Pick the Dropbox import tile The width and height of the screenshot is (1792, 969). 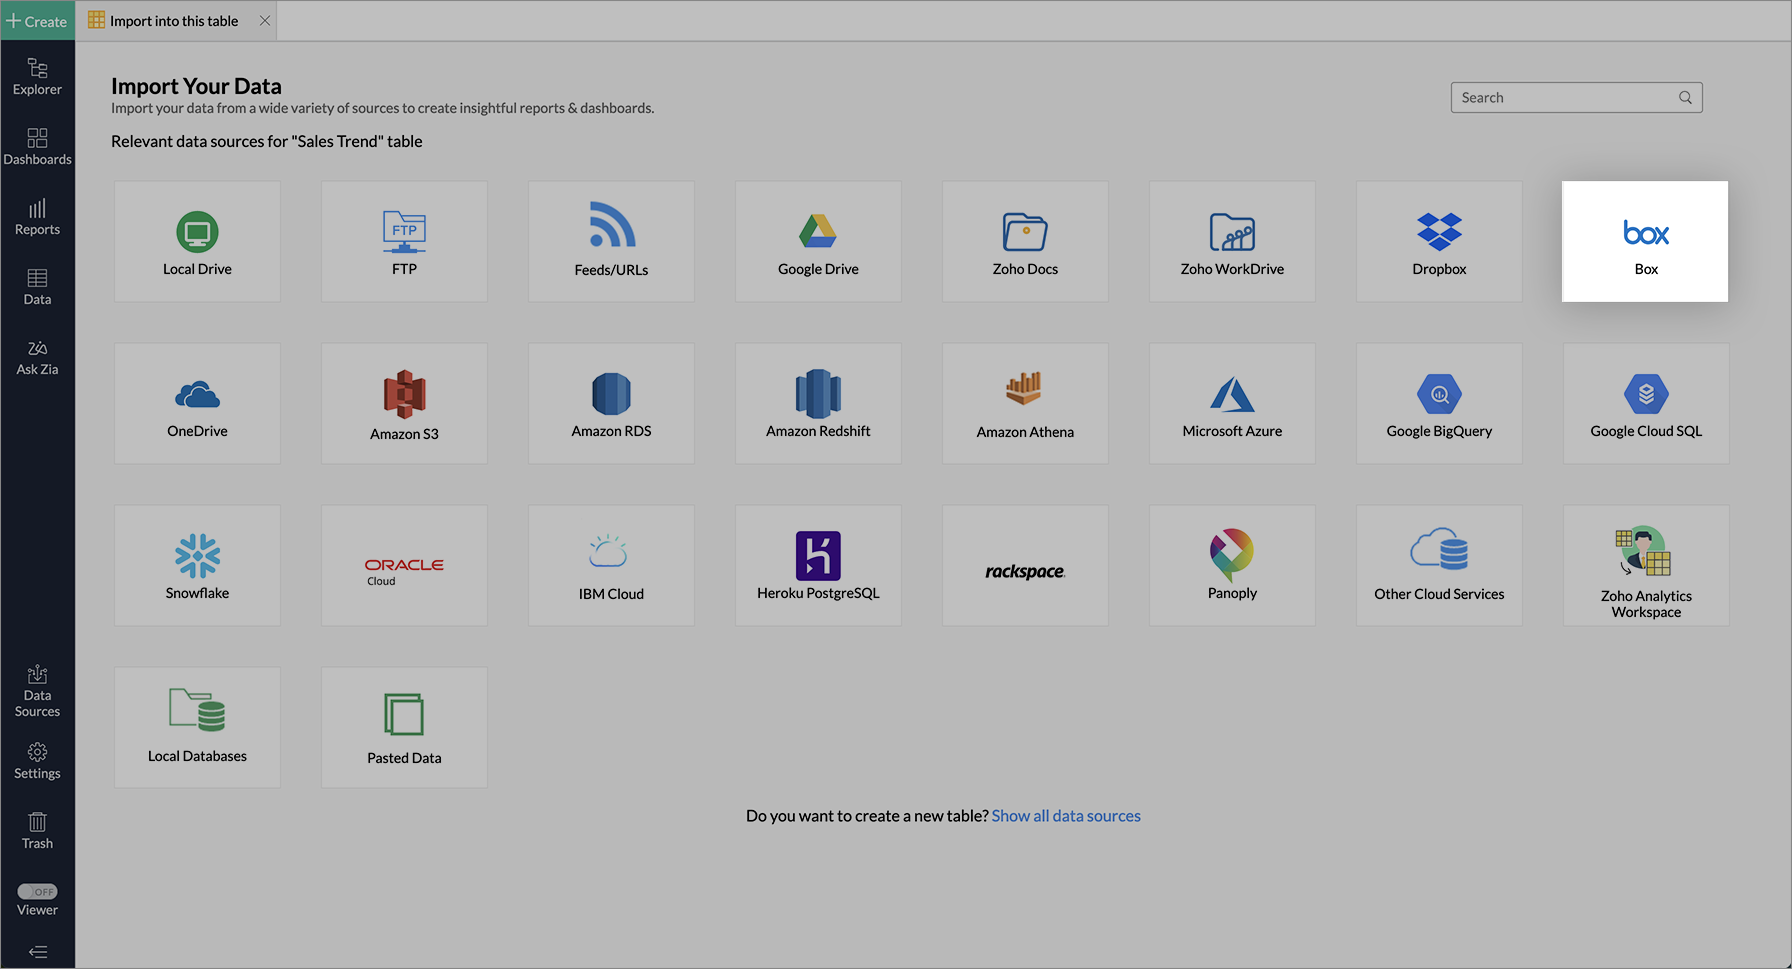(1439, 241)
